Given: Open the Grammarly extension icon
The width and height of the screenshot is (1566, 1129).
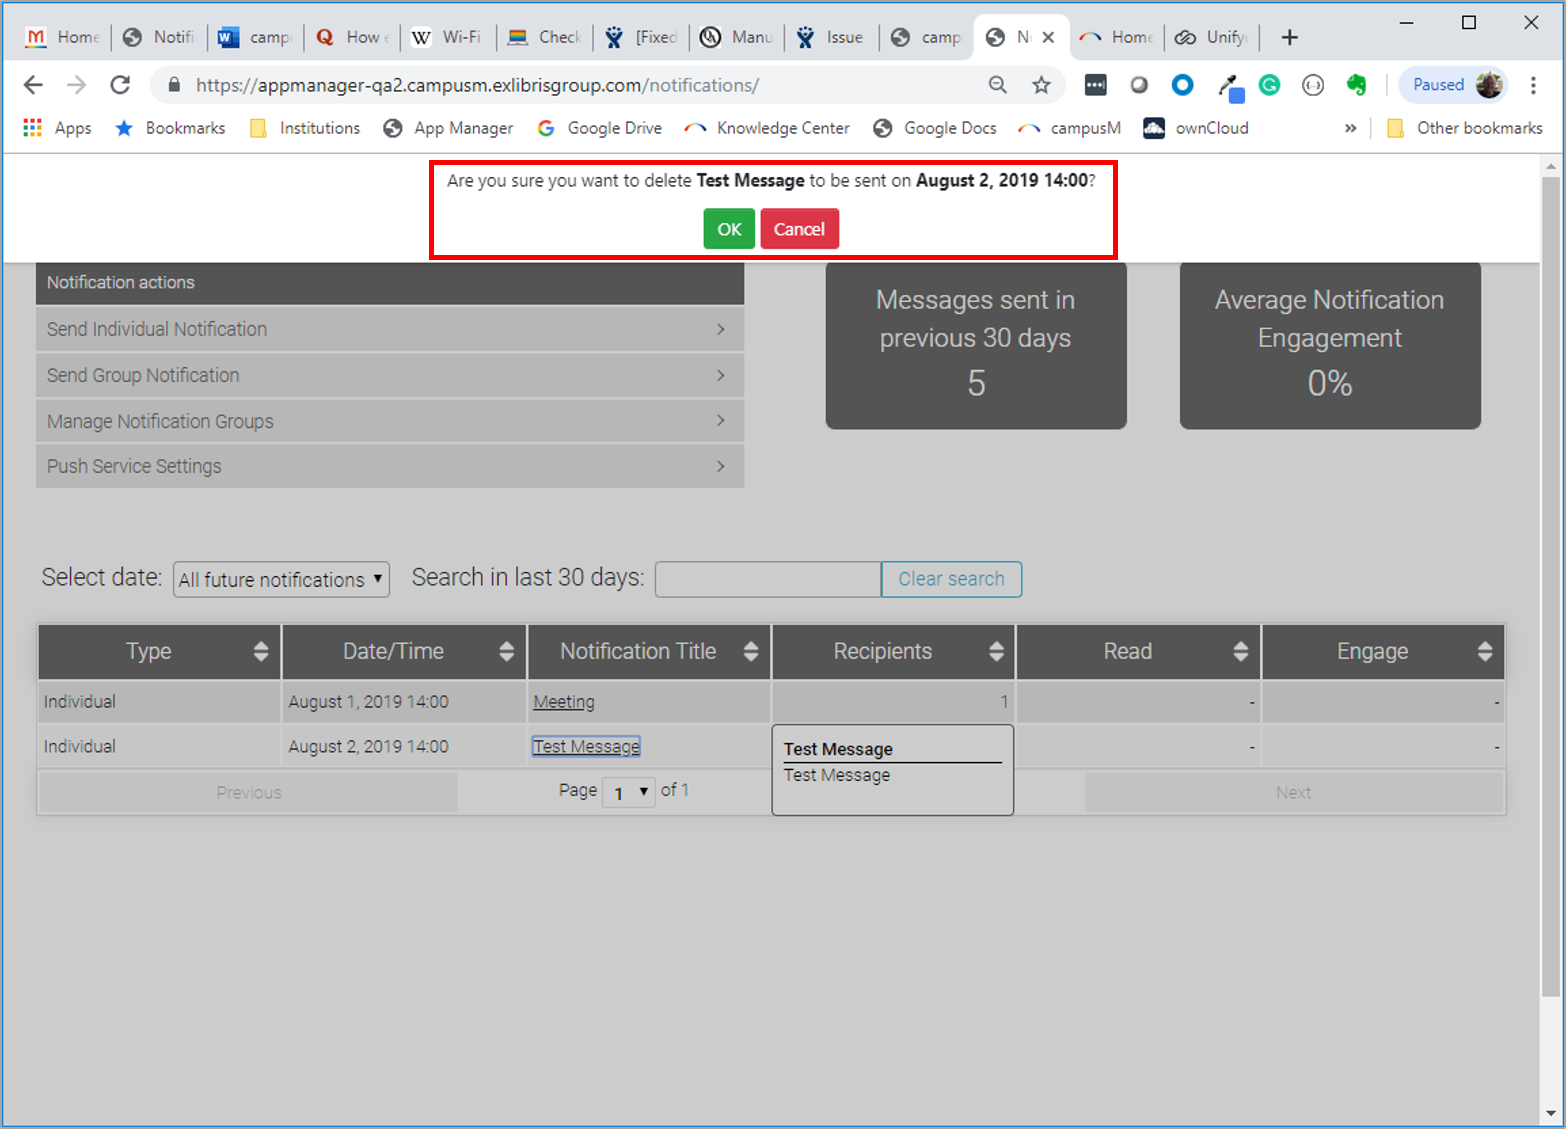Looking at the screenshot, I should (1269, 85).
